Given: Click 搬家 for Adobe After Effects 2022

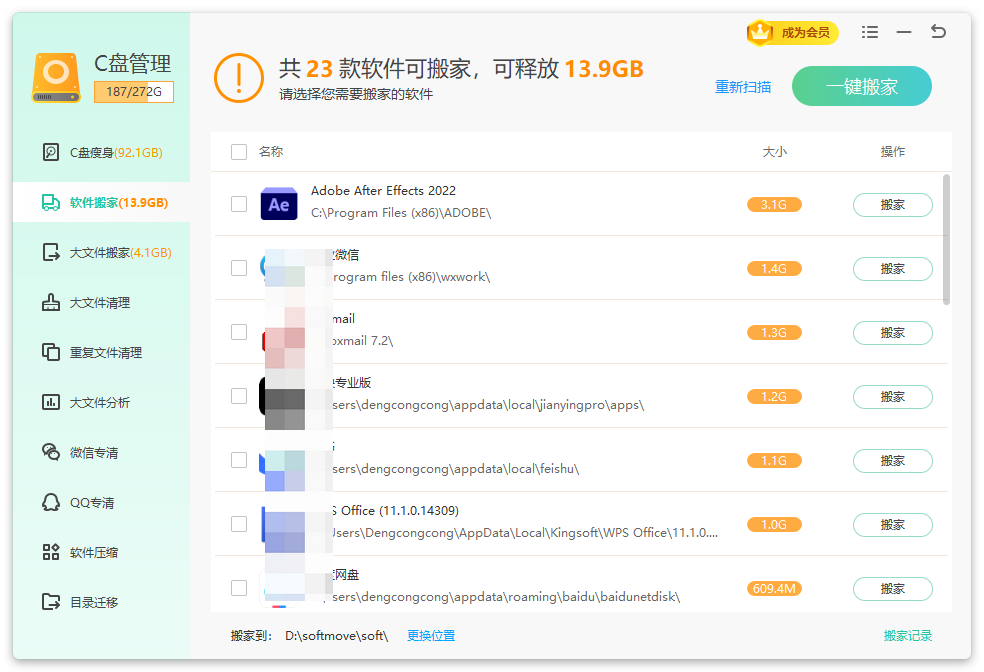Looking at the screenshot, I should point(892,205).
